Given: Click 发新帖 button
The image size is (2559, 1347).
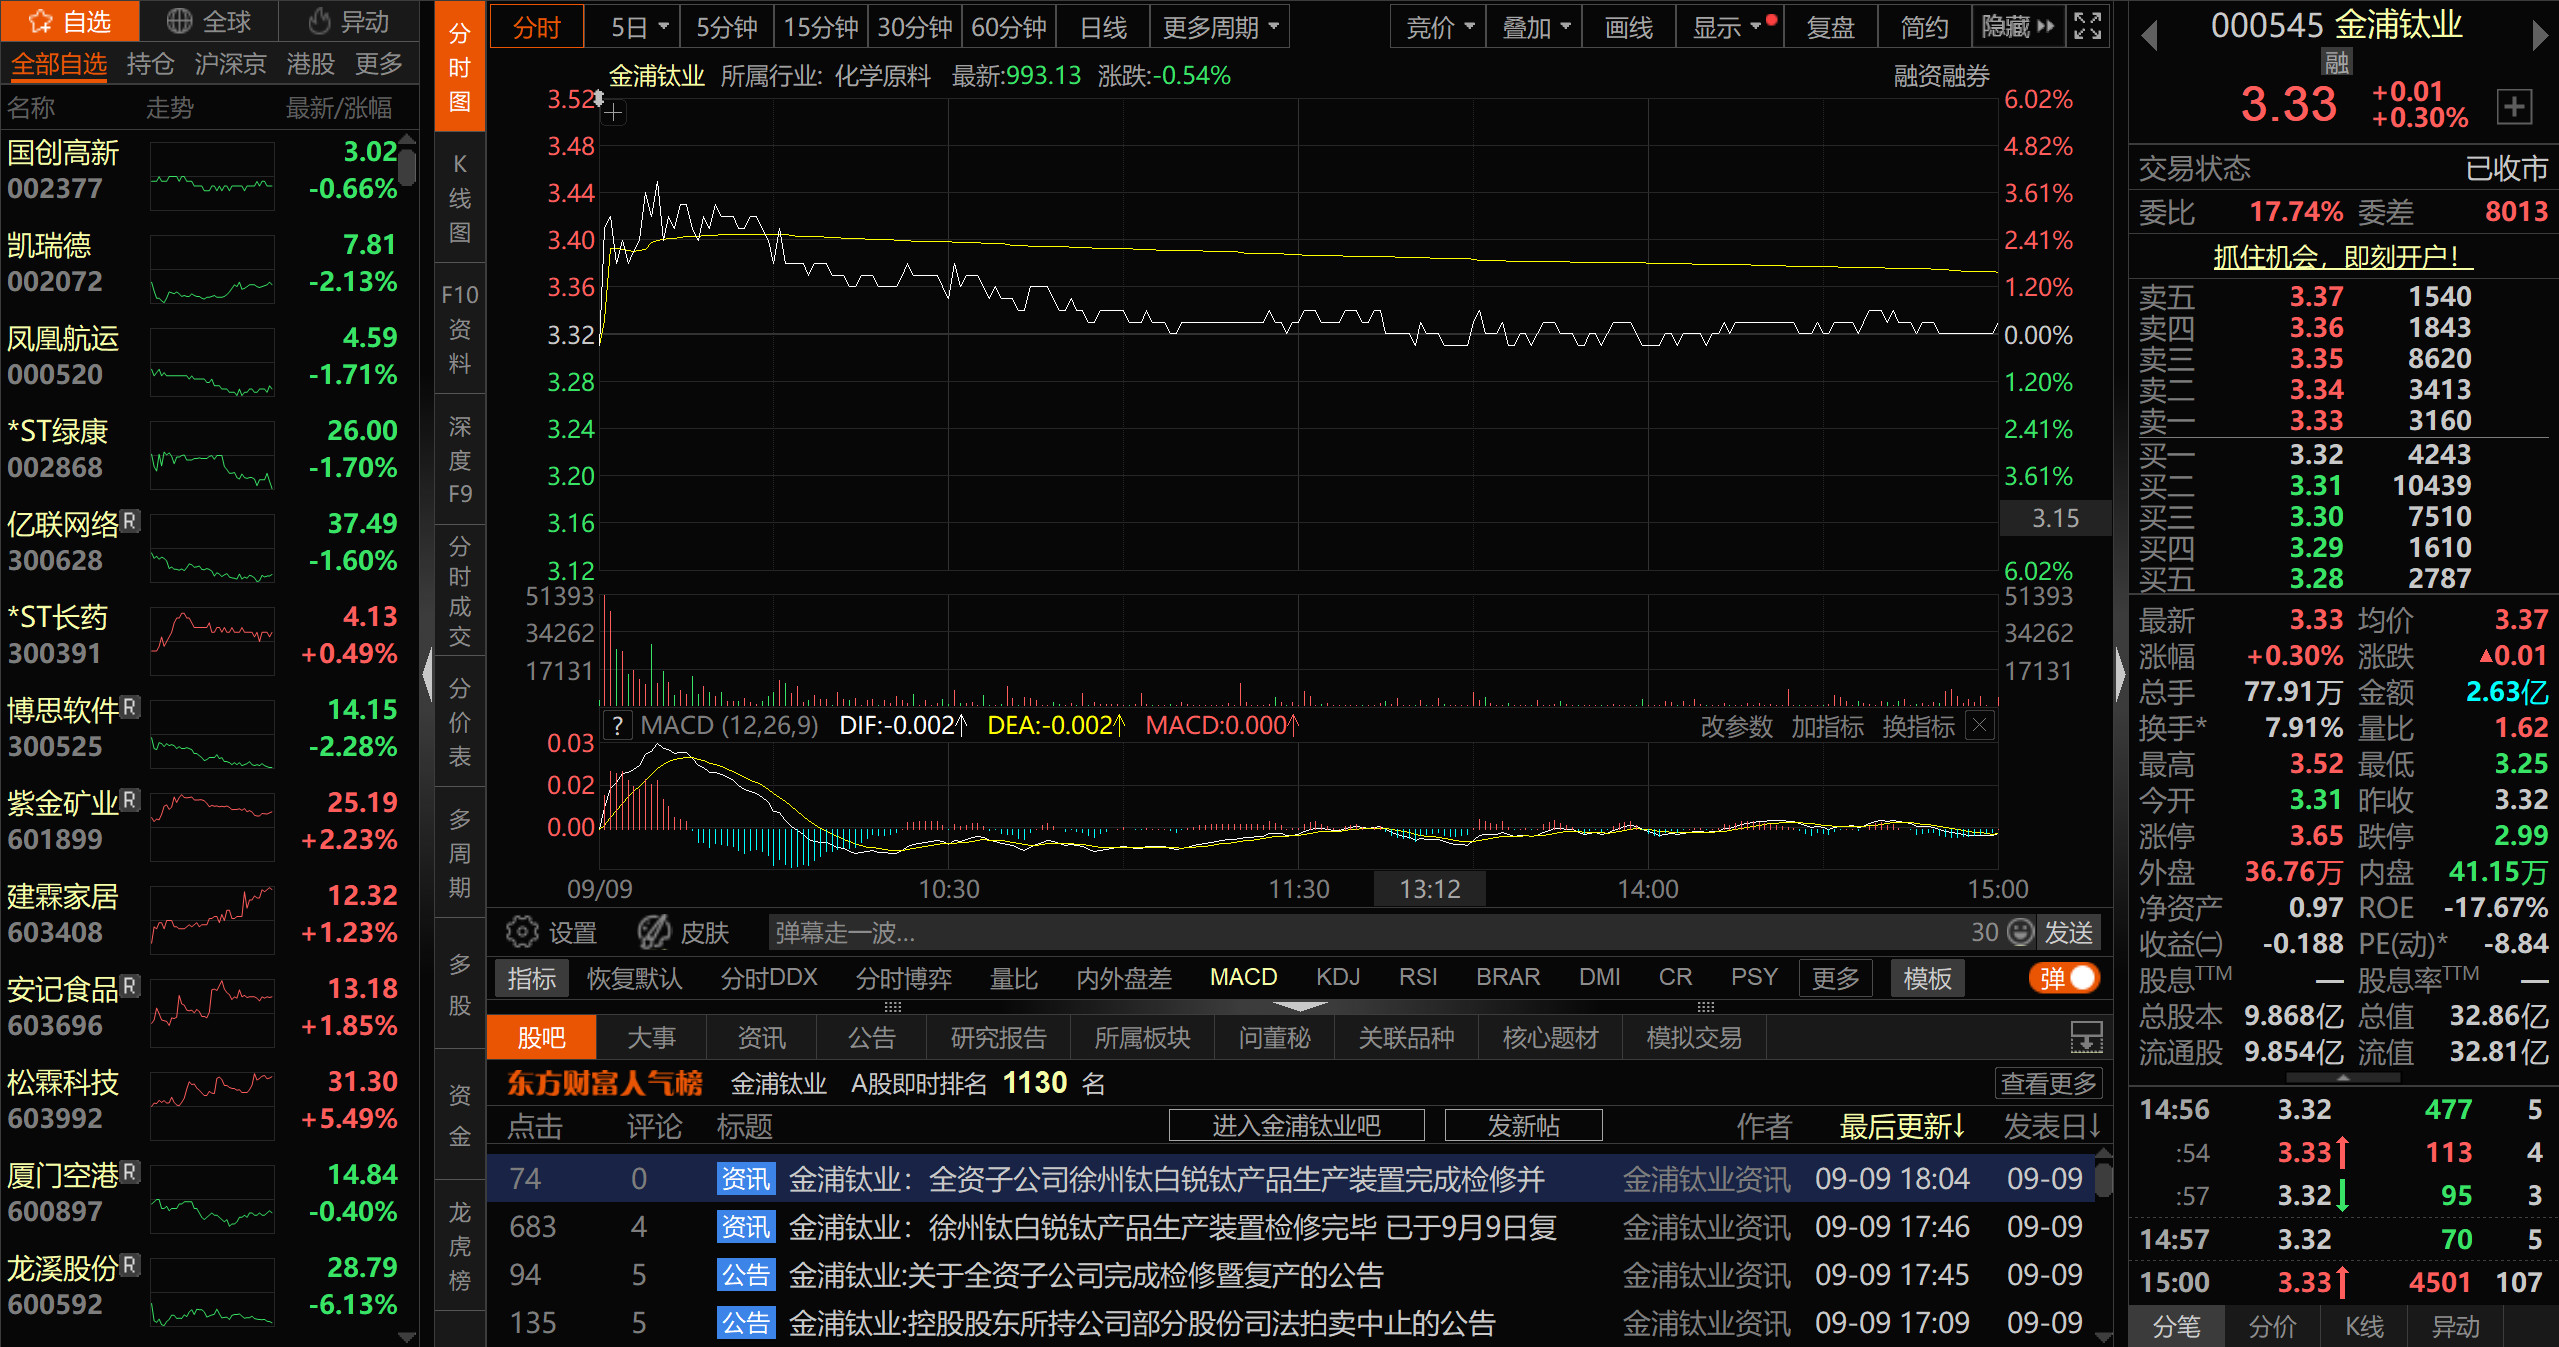Looking at the screenshot, I should tap(1523, 1125).
